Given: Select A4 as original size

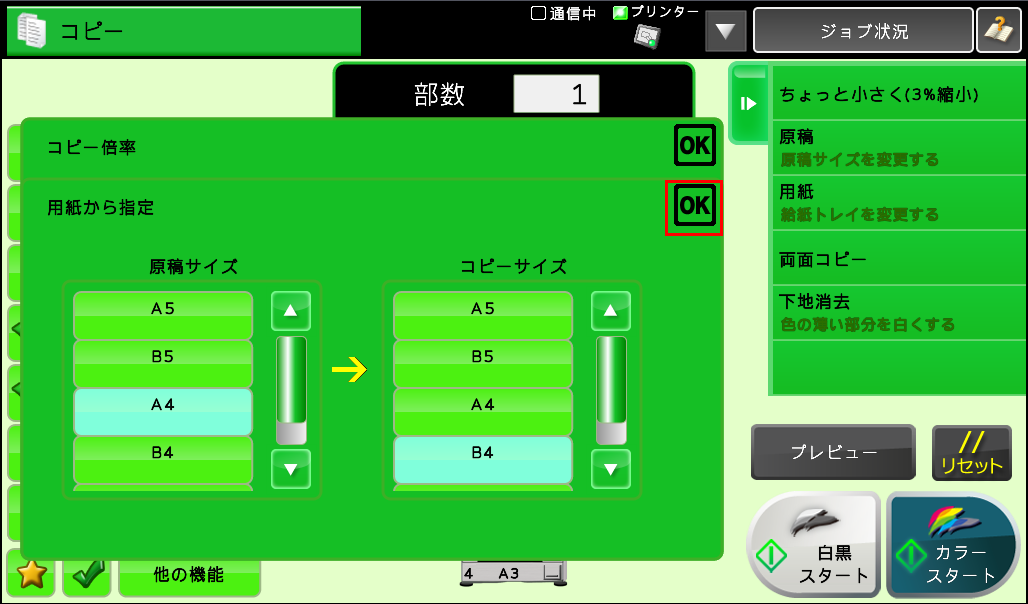Looking at the screenshot, I should click(x=163, y=412).
